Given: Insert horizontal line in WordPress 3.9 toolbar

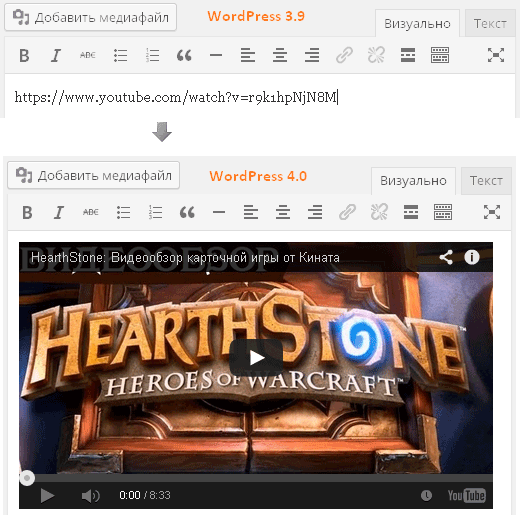Looking at the screenshot, I should tap(216, 55).
